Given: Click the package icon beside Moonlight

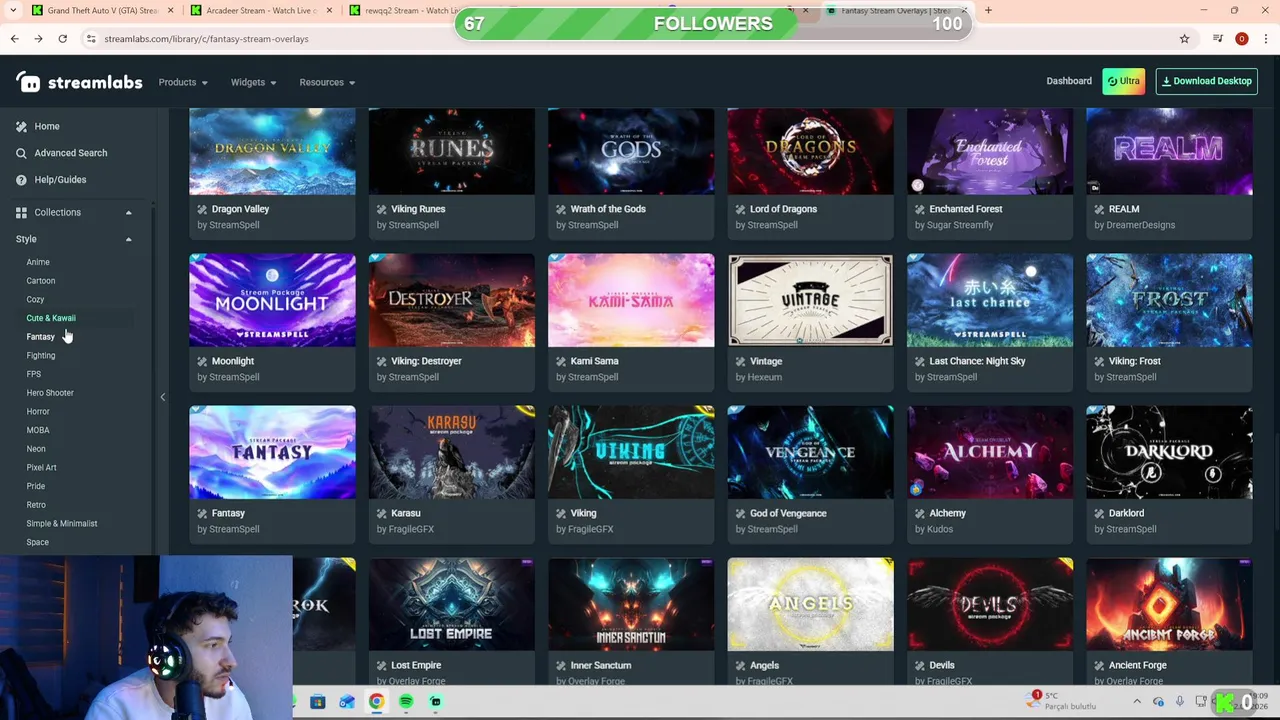Looking at the screenshot, I should [x=202, y=361].
